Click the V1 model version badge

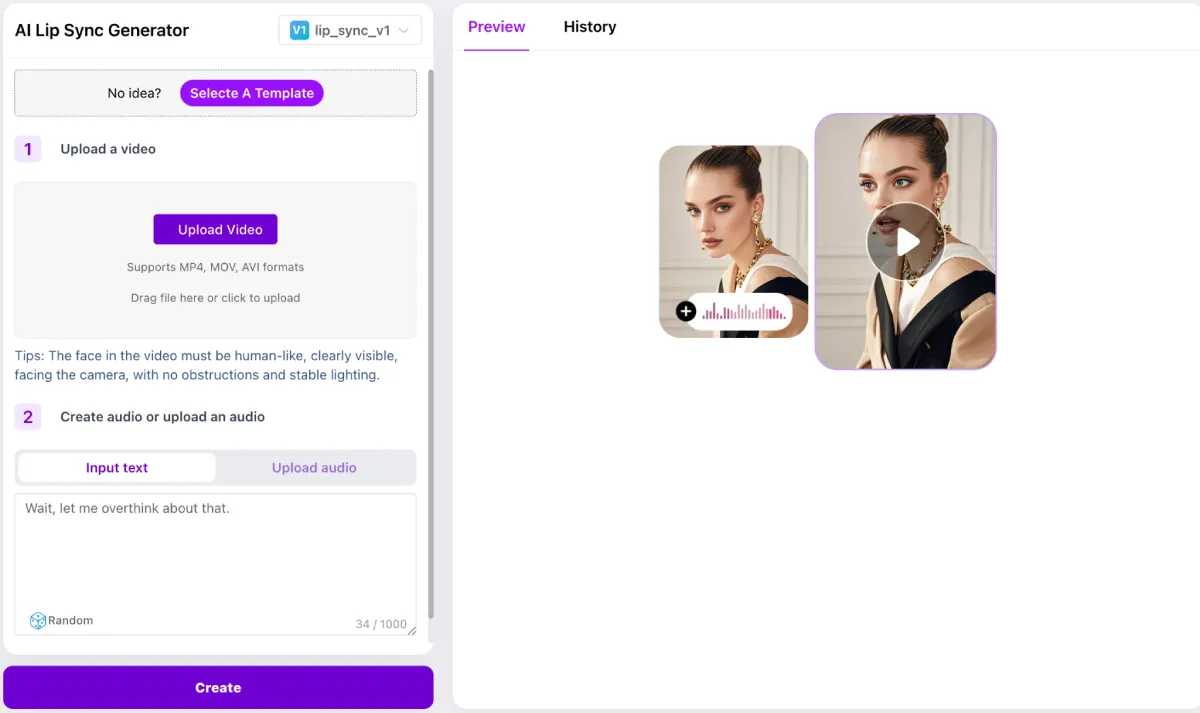(298, 30)
